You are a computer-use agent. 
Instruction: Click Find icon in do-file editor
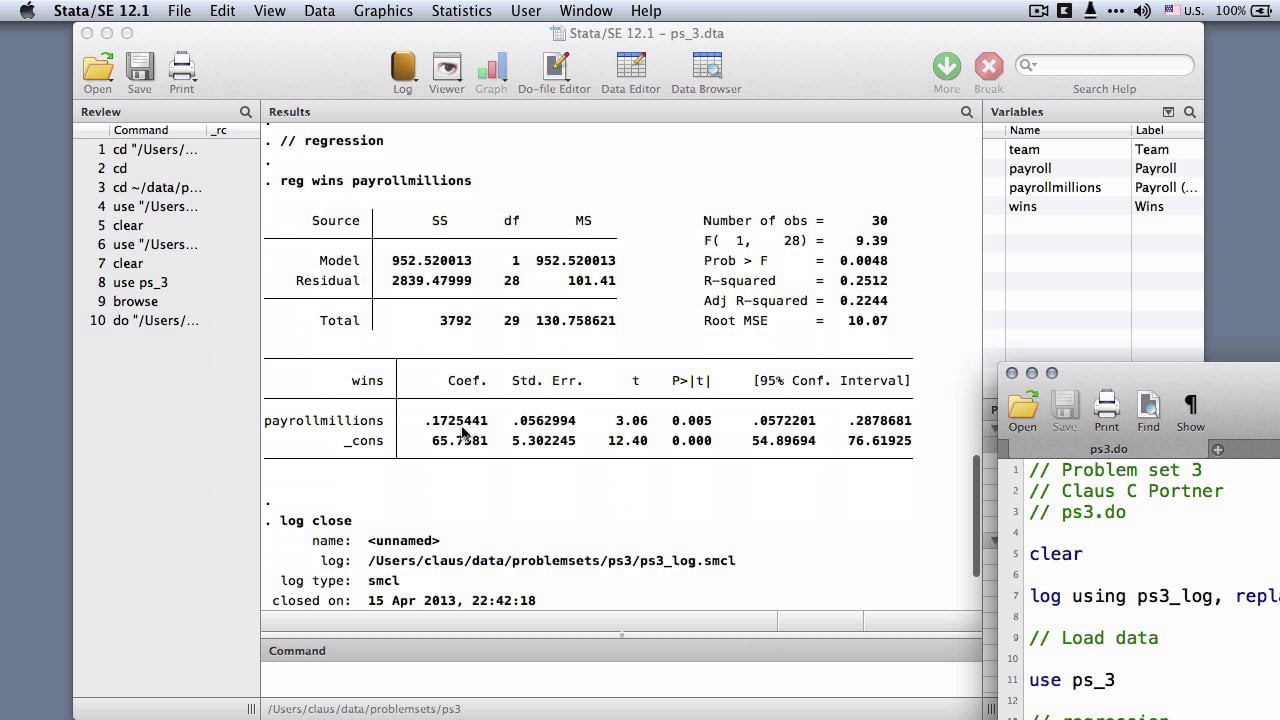coord(1148,406)
